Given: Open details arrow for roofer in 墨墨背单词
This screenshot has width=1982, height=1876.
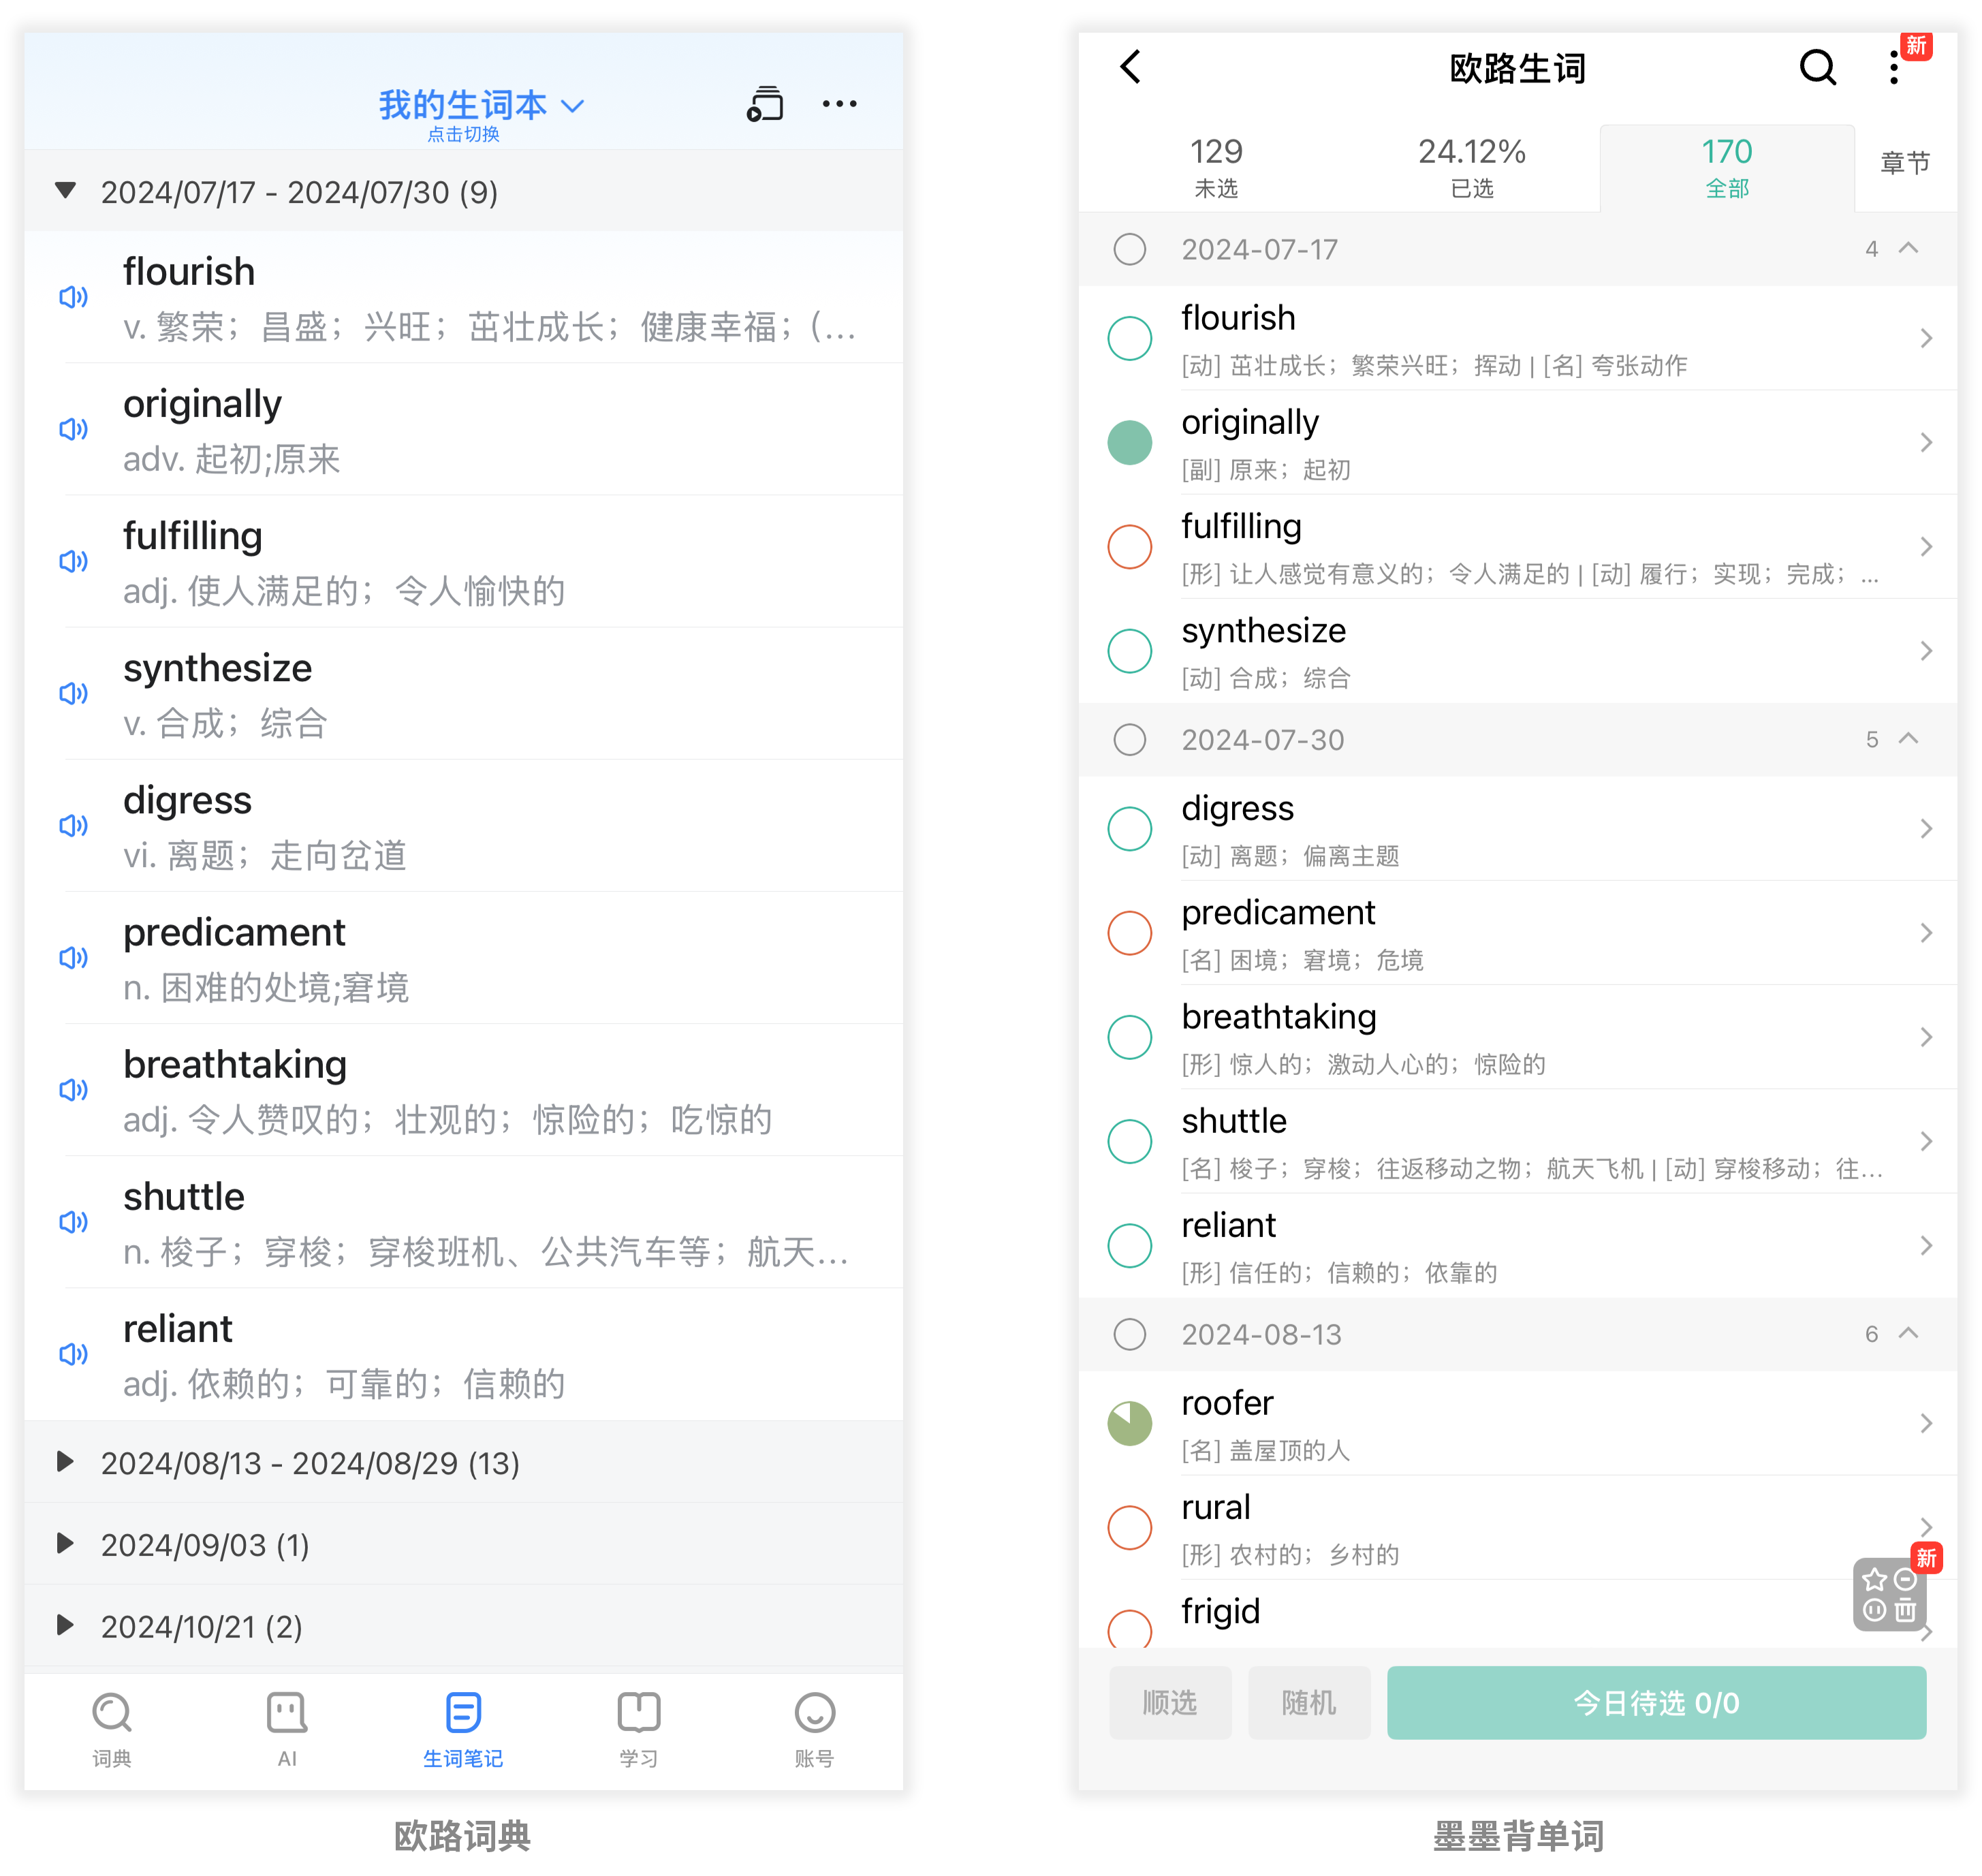Looking at the screenshot, I should [1926, 1423].
